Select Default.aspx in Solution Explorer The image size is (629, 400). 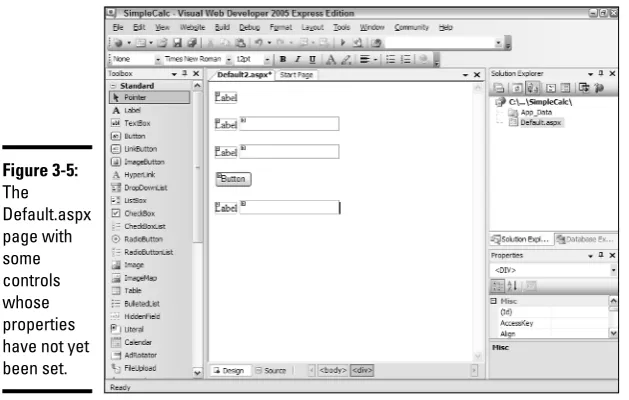(540, 122)
